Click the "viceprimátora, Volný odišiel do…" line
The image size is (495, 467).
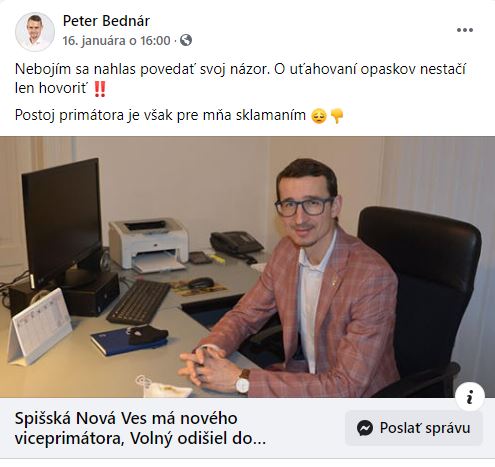click(140, 438)
